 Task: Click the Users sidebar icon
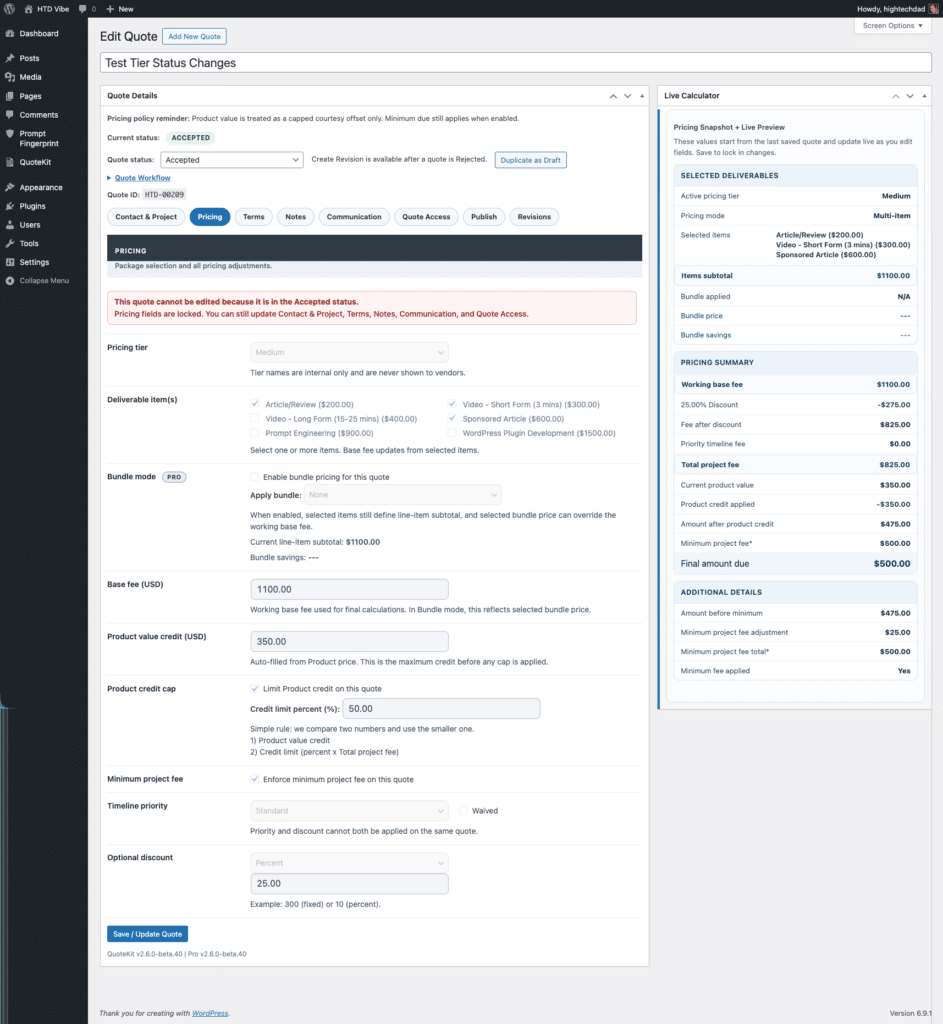[10, 225]
